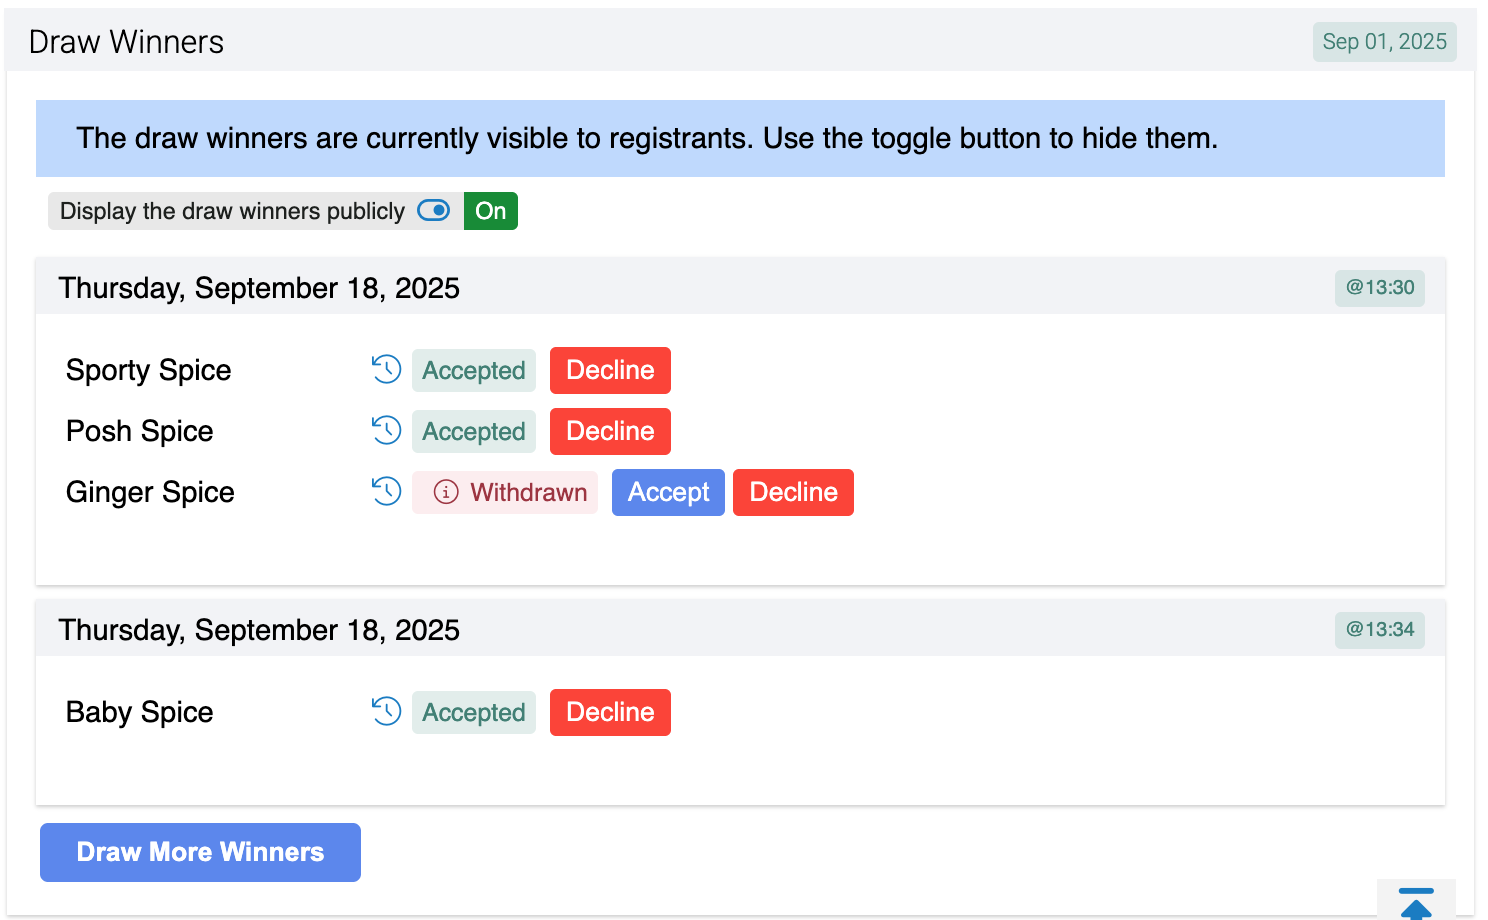
Task: Decline Posh Spice's winning entry
Action: (x=610, y=431)
